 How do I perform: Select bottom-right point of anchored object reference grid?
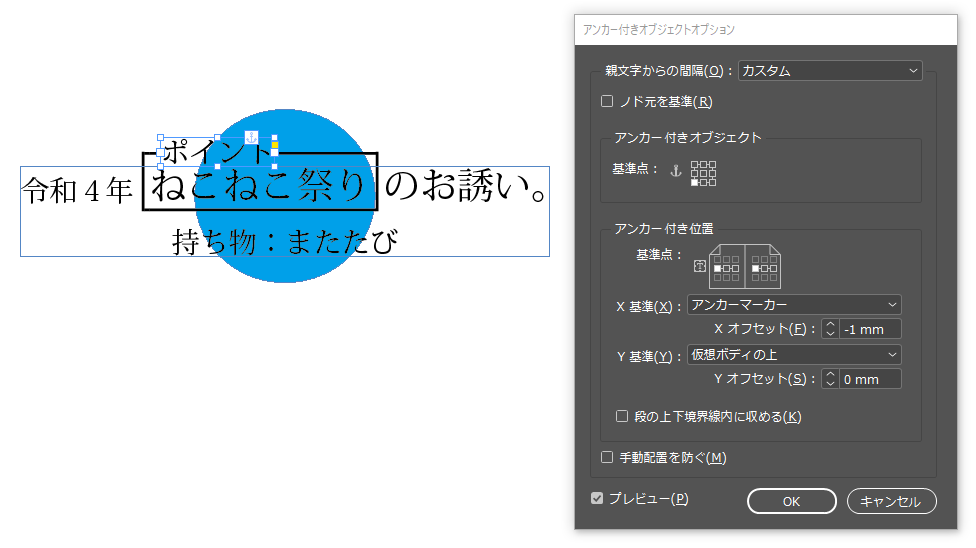click(713, 182)
